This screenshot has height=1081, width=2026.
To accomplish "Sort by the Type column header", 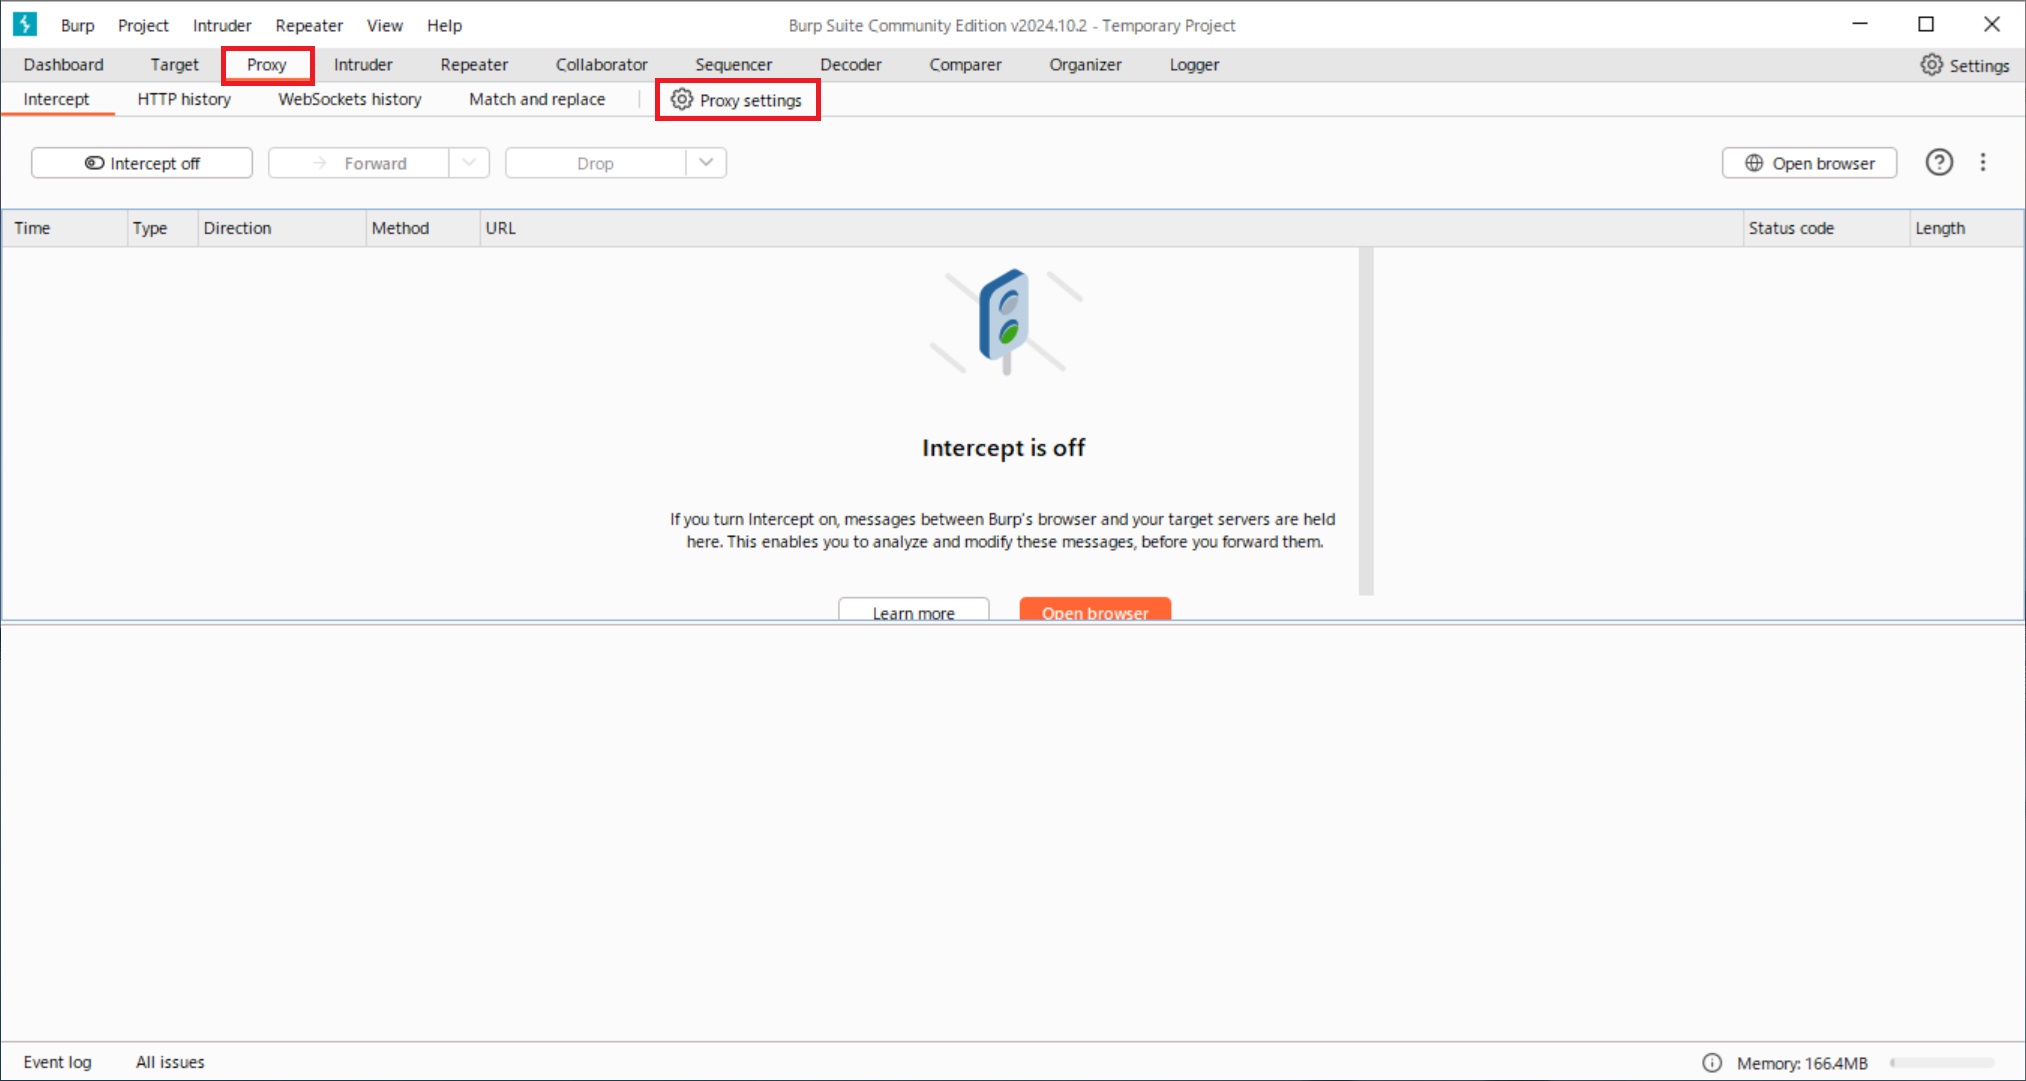I will pyautogui.click(x=163, y=228).
